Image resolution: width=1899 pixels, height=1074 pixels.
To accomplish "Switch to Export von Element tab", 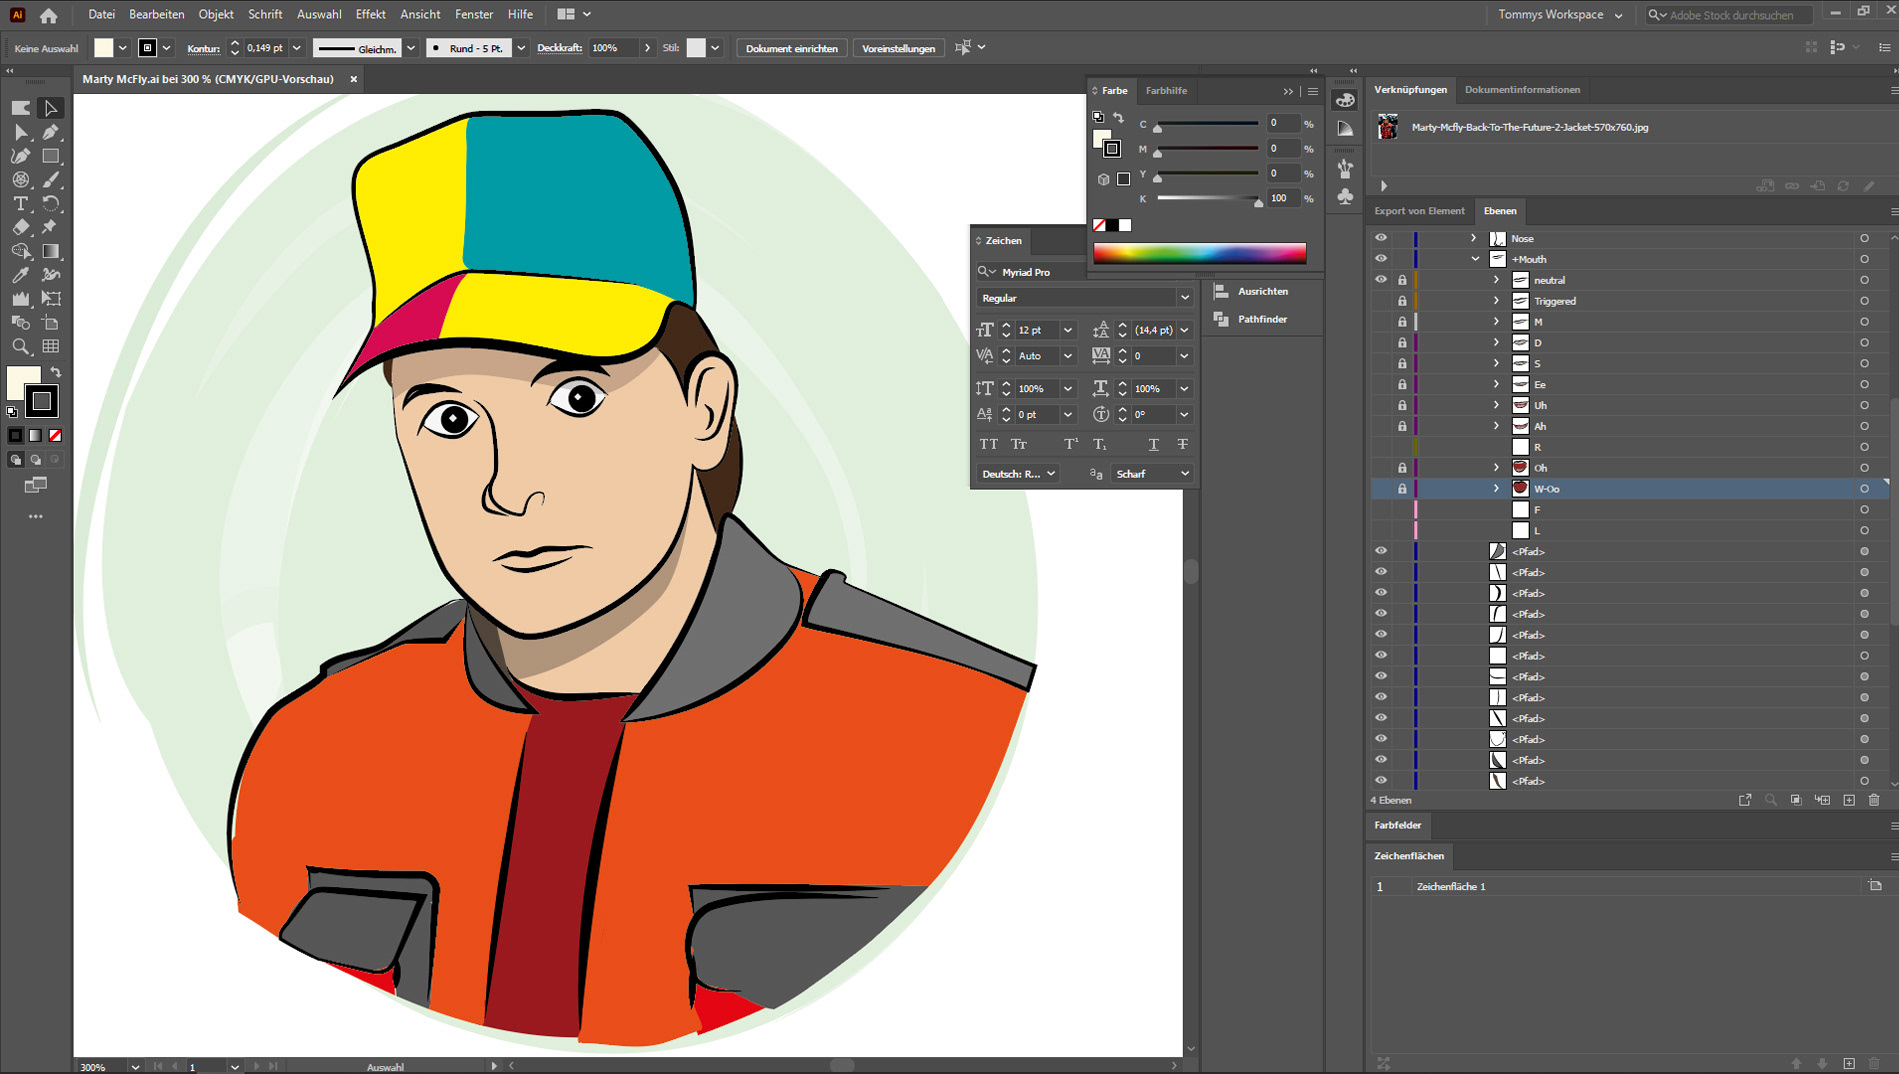I will tap(1419, 211).
